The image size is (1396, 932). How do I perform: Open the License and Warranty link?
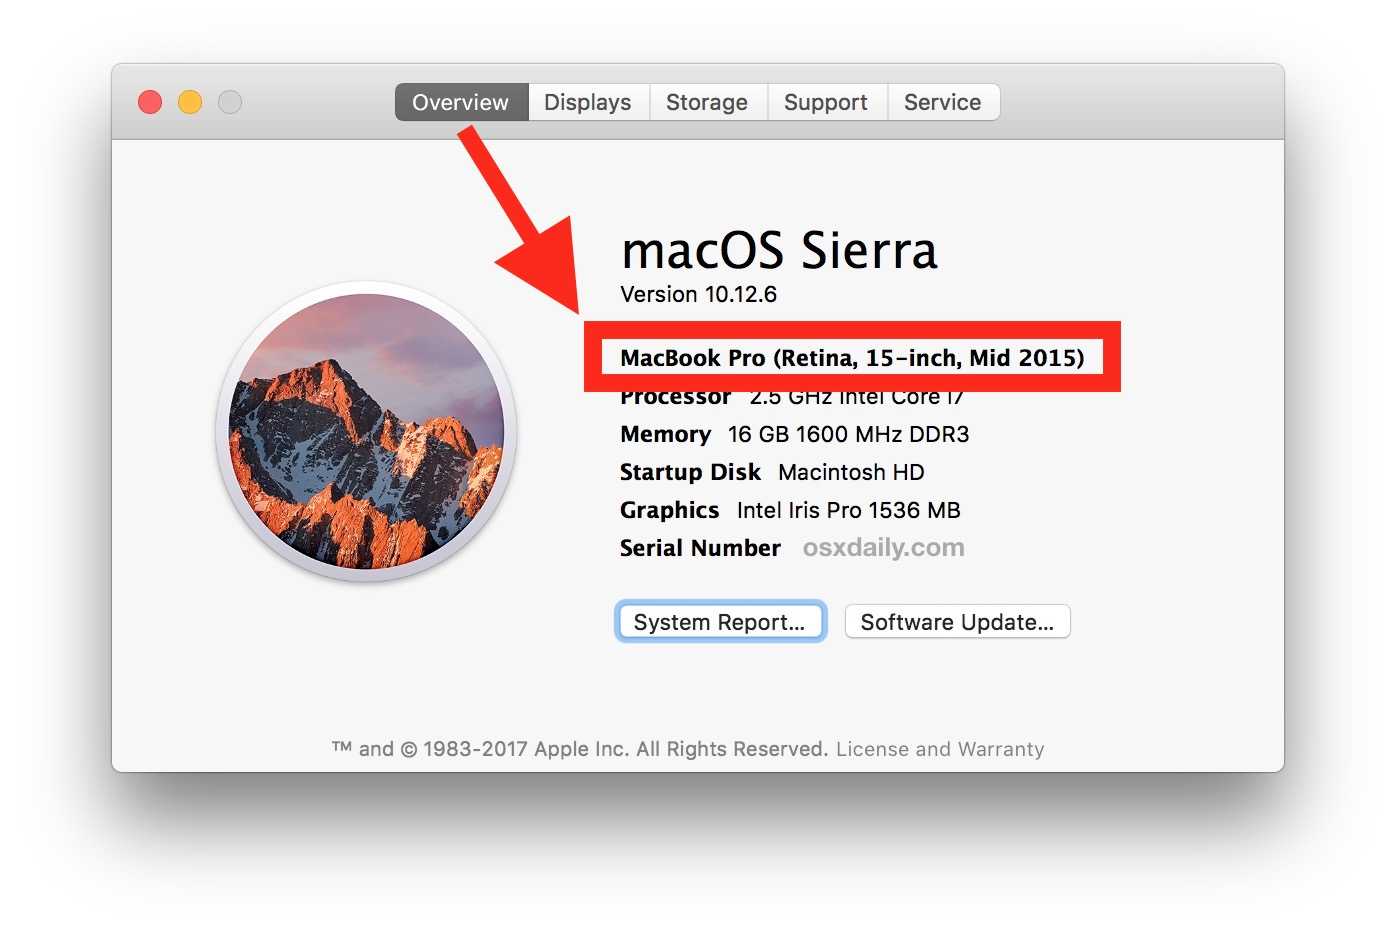(940, 749)
